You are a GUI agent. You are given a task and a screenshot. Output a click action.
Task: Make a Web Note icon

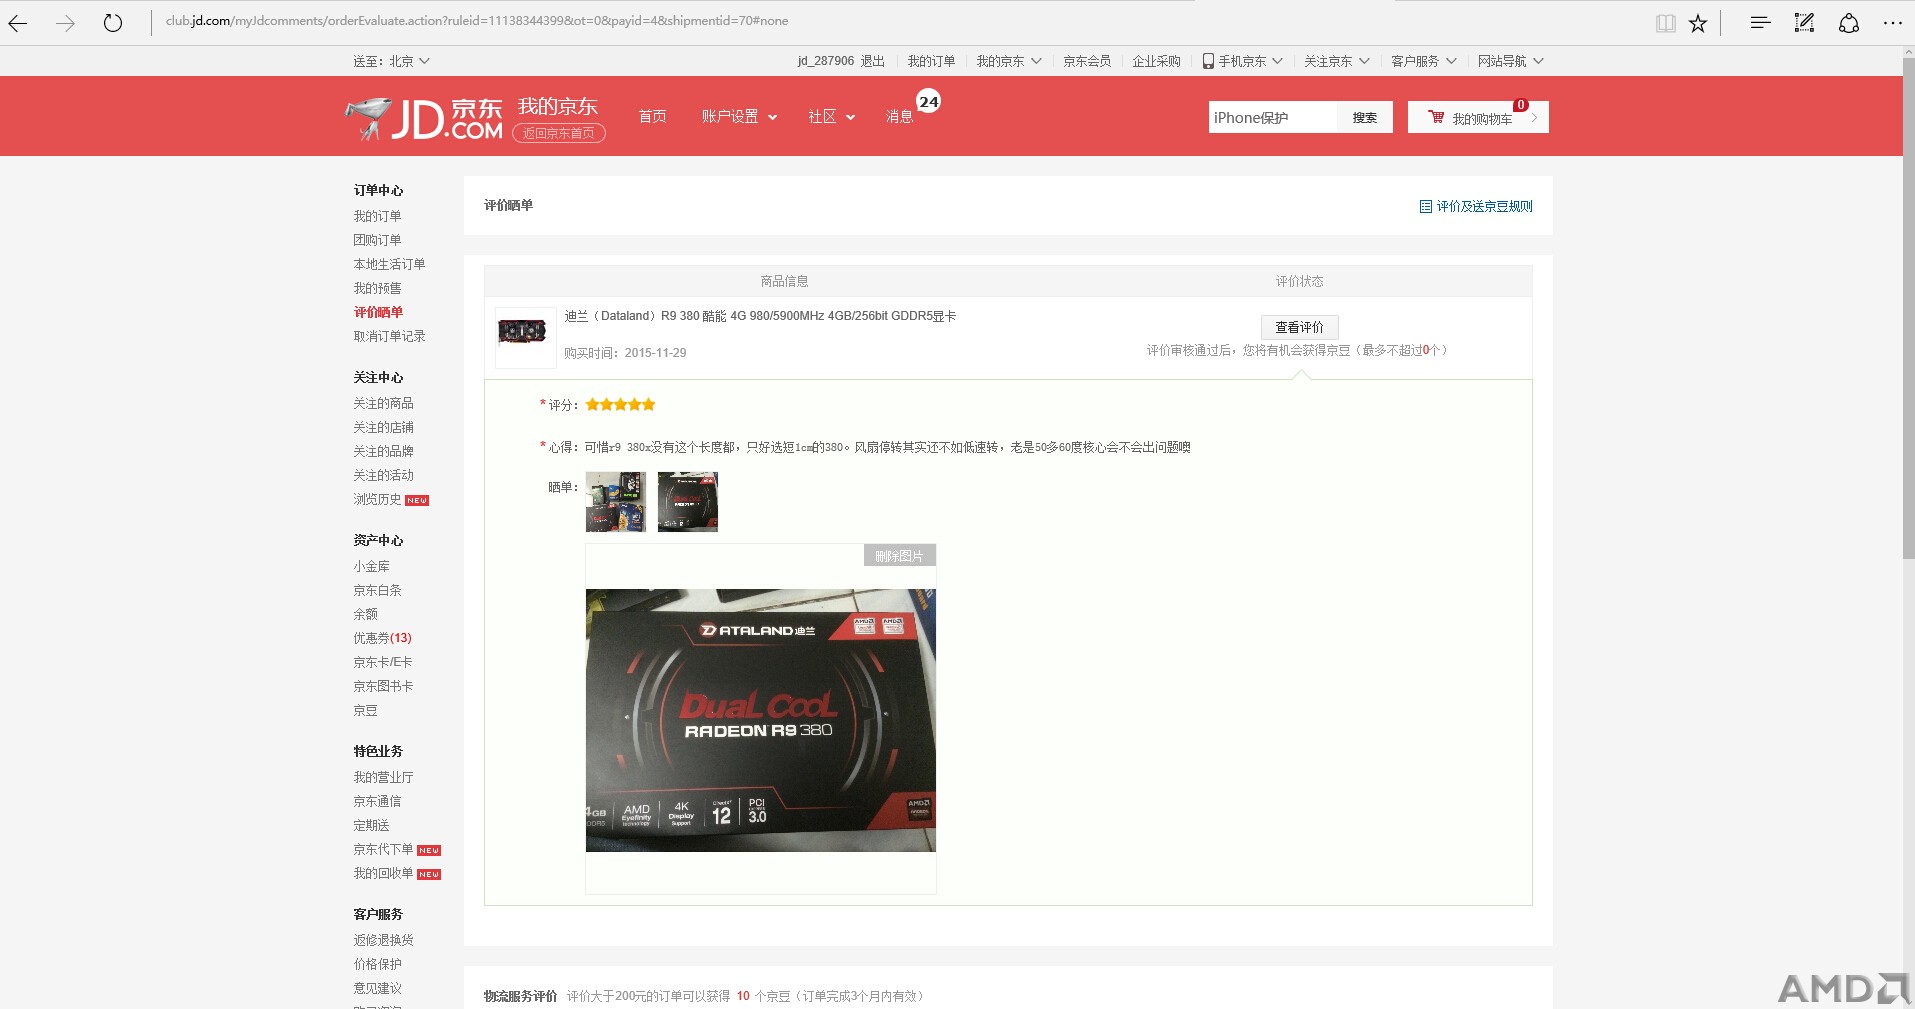[x=1804, y=22]
